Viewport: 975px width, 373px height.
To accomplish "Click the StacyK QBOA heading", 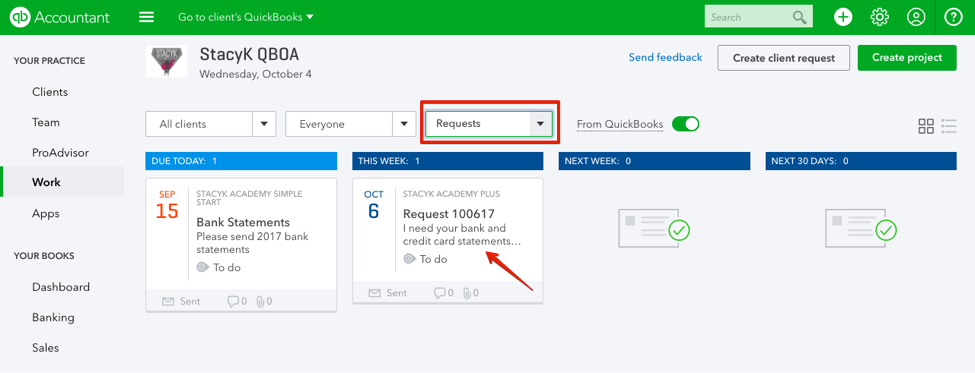I will [249, 54].
